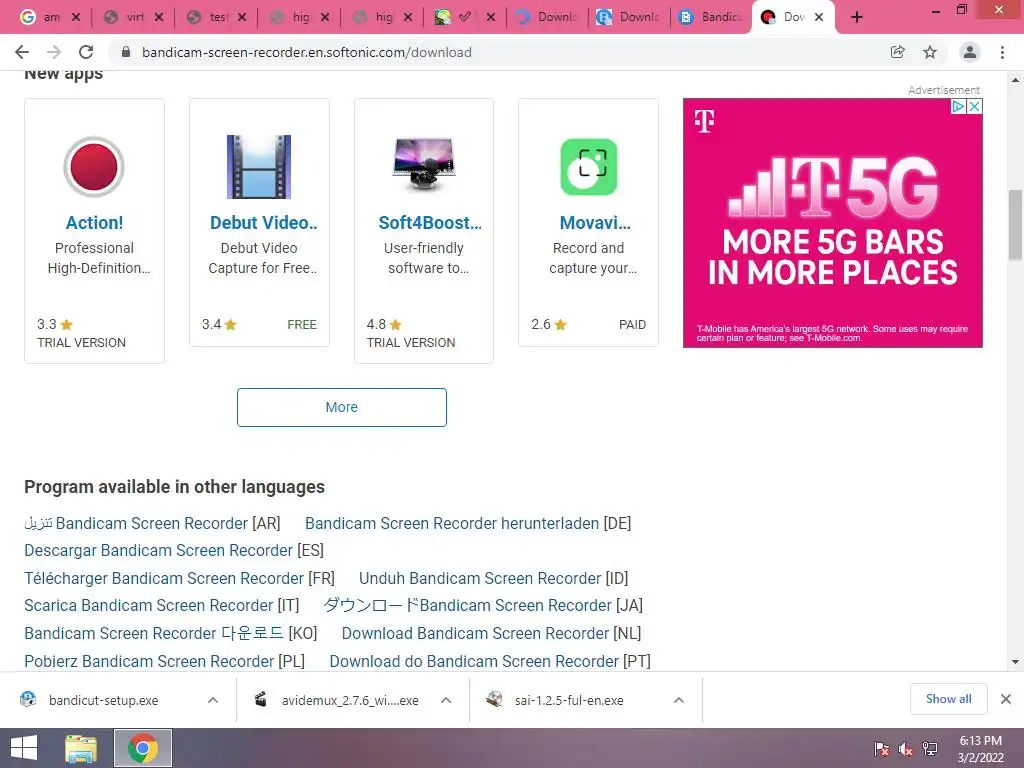Expand options for avidemux download
Viewport: 1024px width, 768px height.
pyautogui.click(x=446, y=700)
